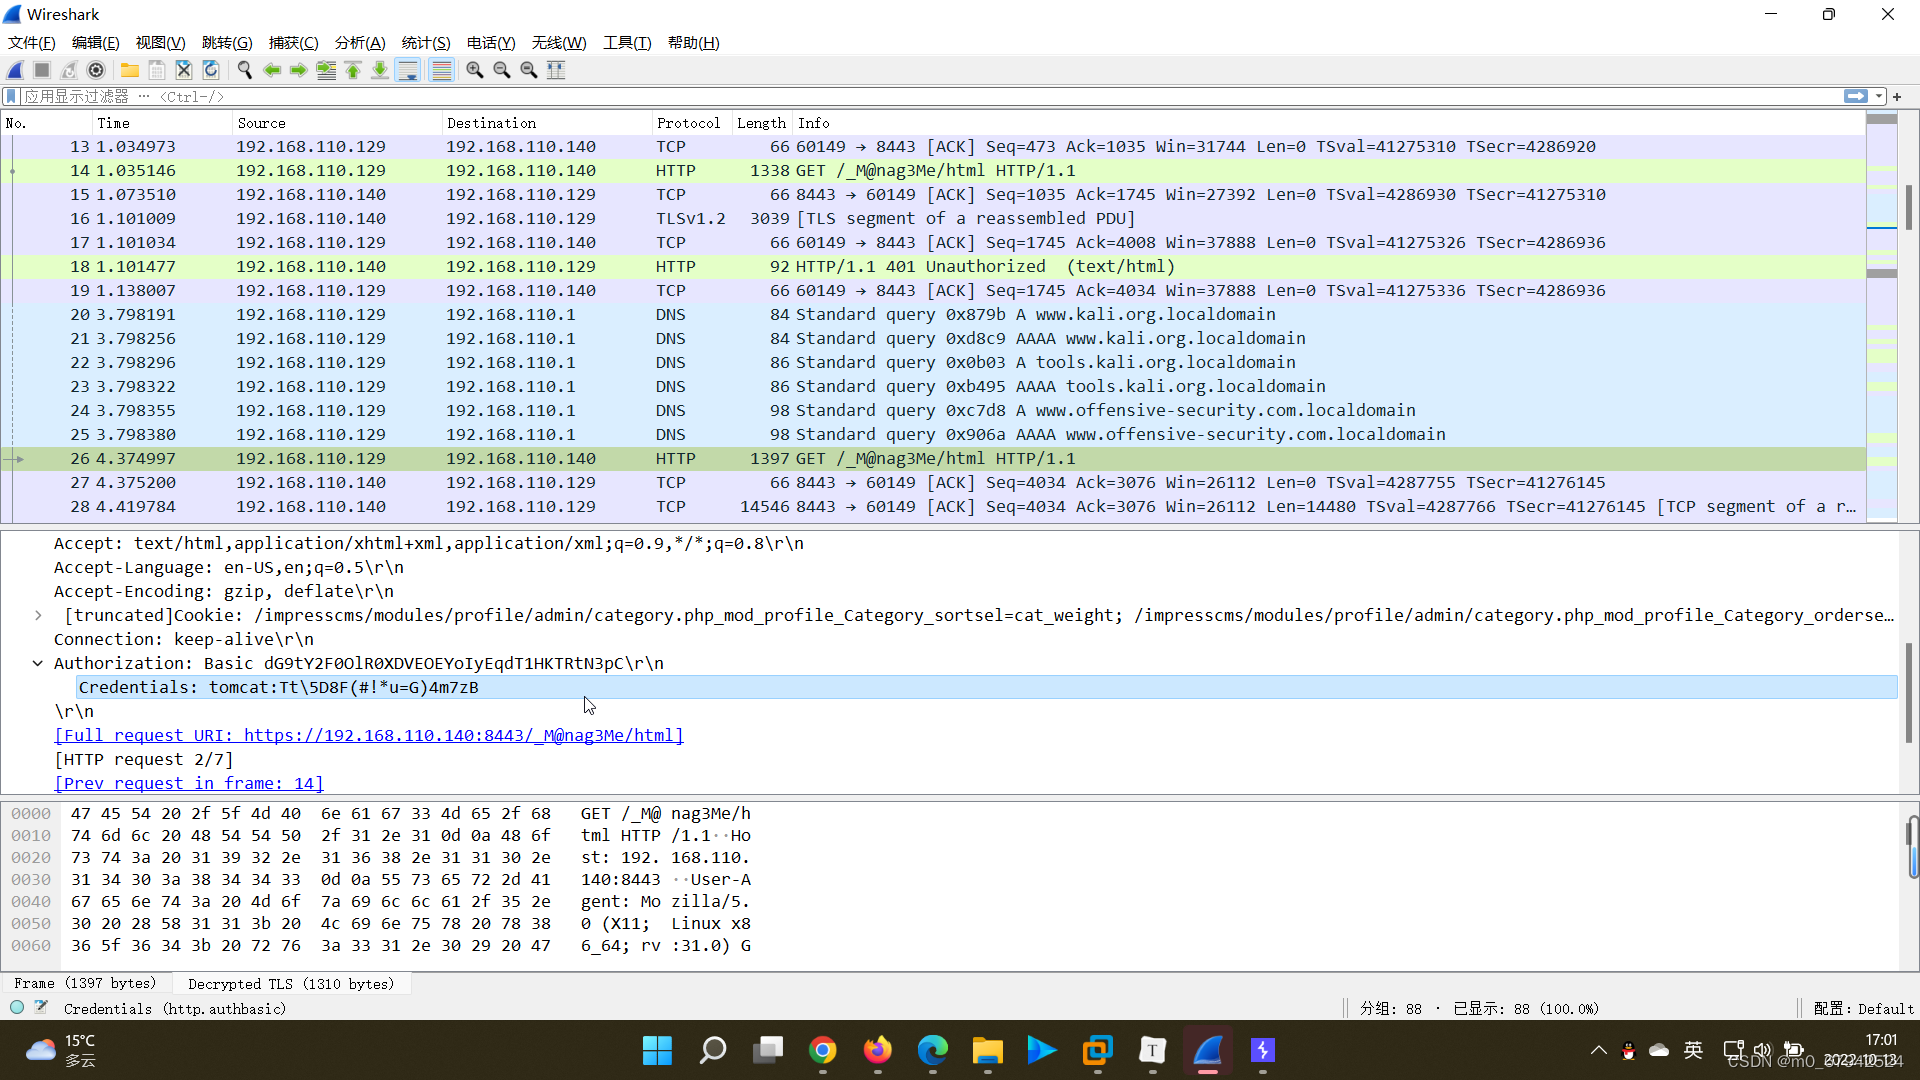
Task: Follow Prev request in frame 14 link
Action: tap(189, 783)
